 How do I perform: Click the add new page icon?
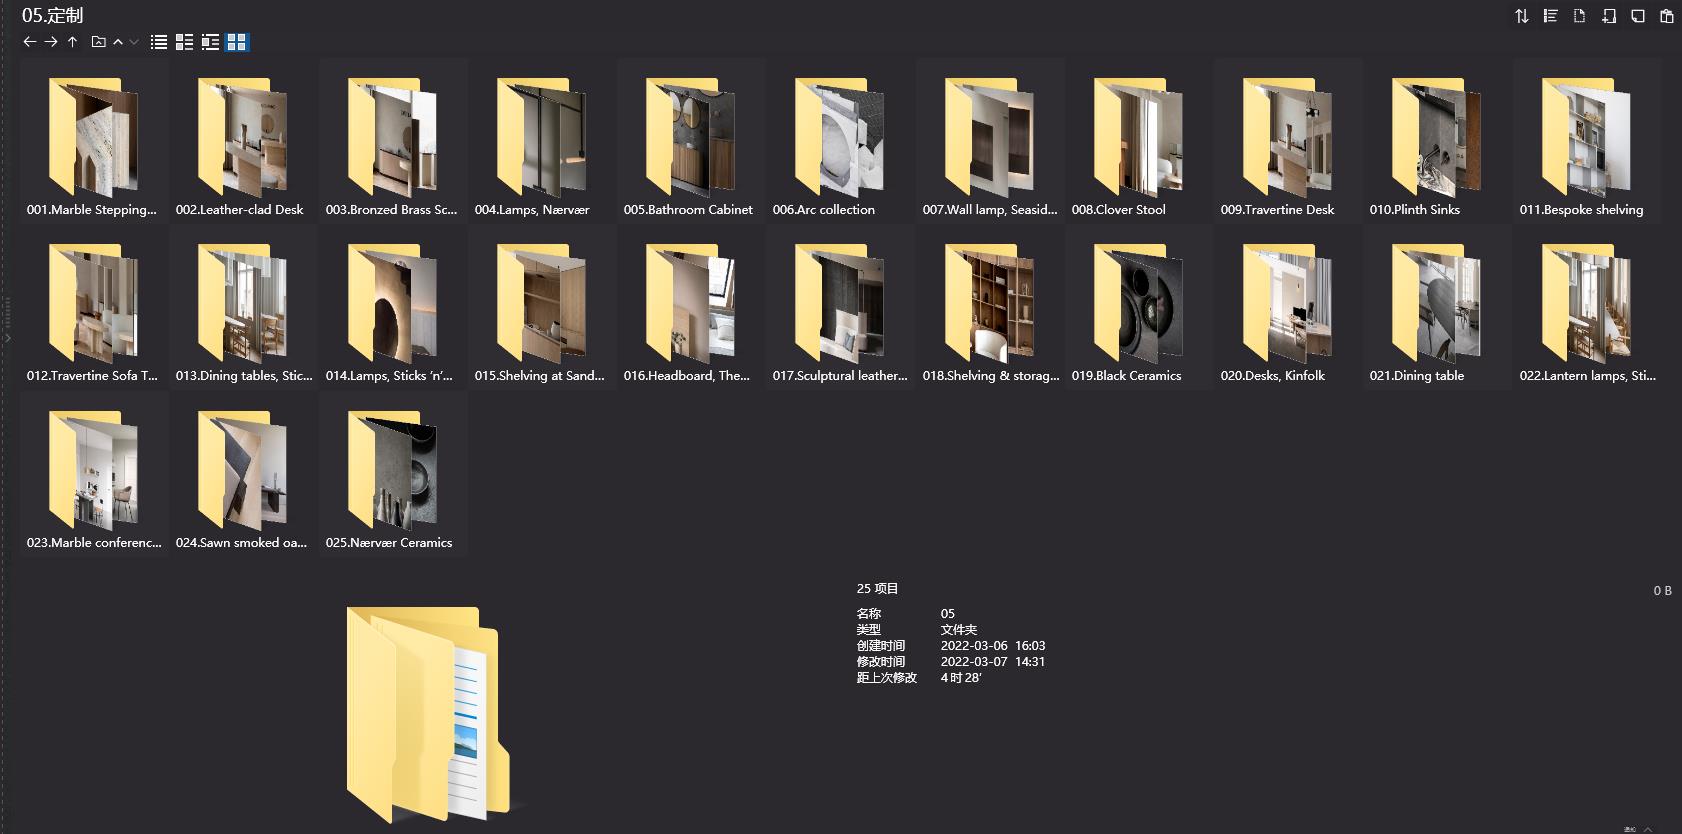pos(1609,16)
